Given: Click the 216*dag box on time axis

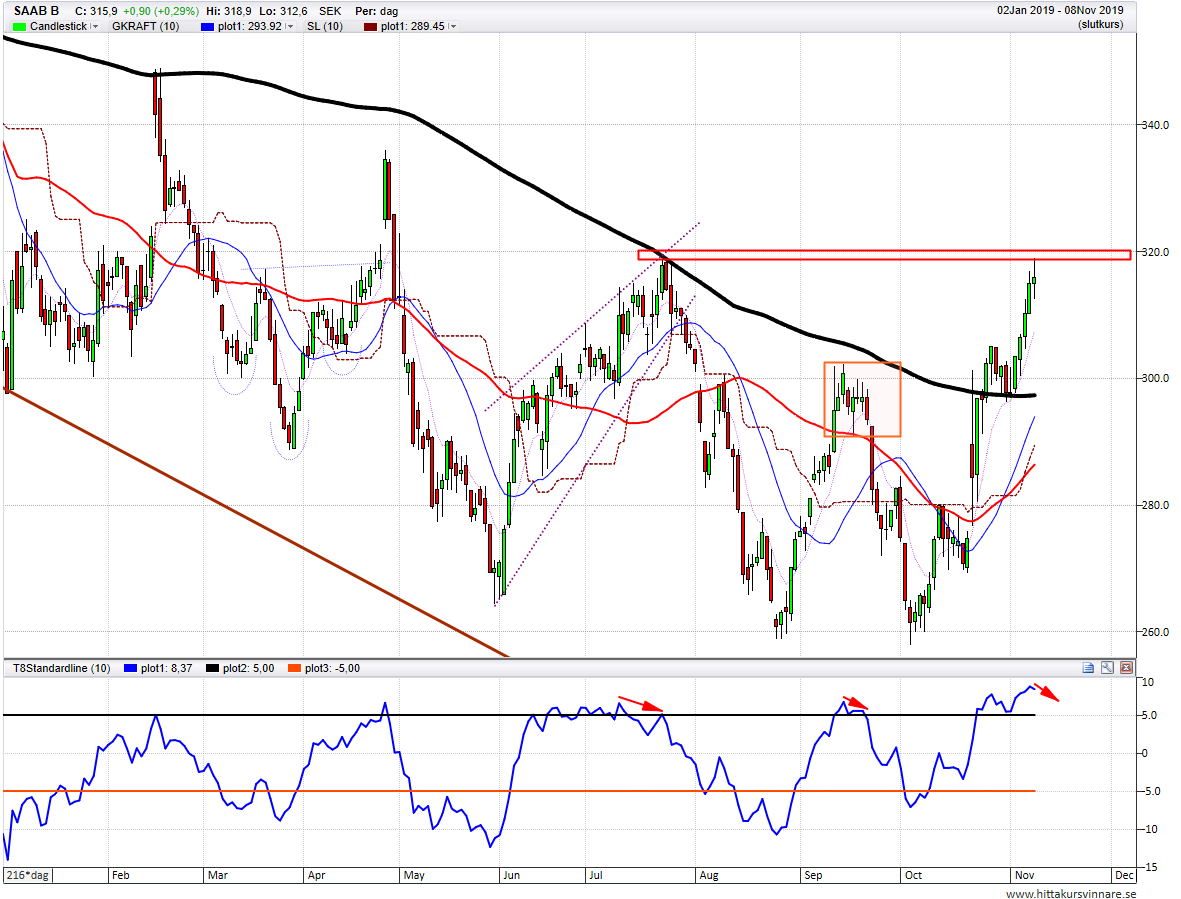Looking at the screenshot, I should 28,875.
